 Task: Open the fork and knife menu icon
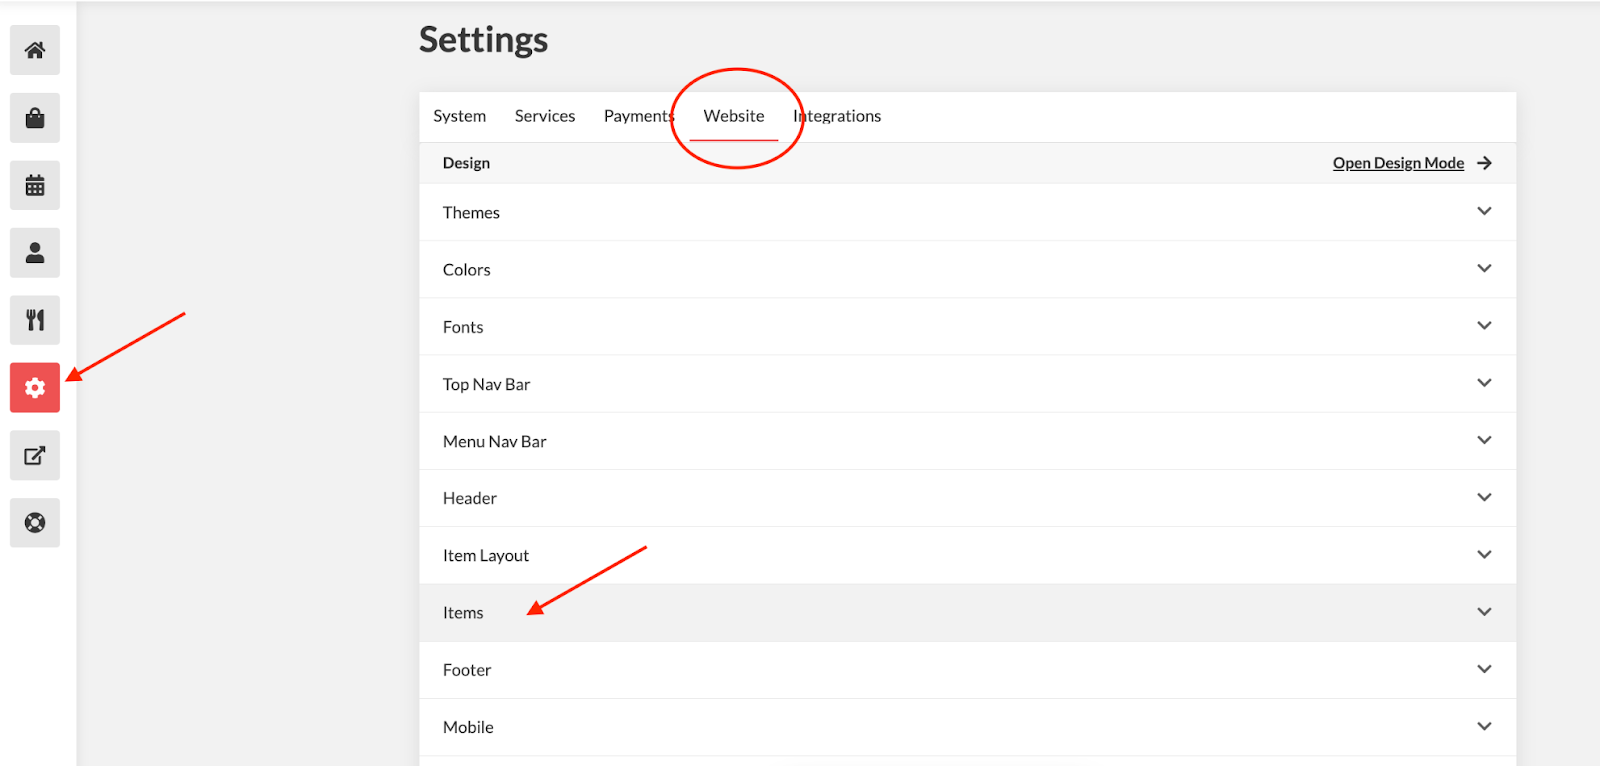click(35, 320)
